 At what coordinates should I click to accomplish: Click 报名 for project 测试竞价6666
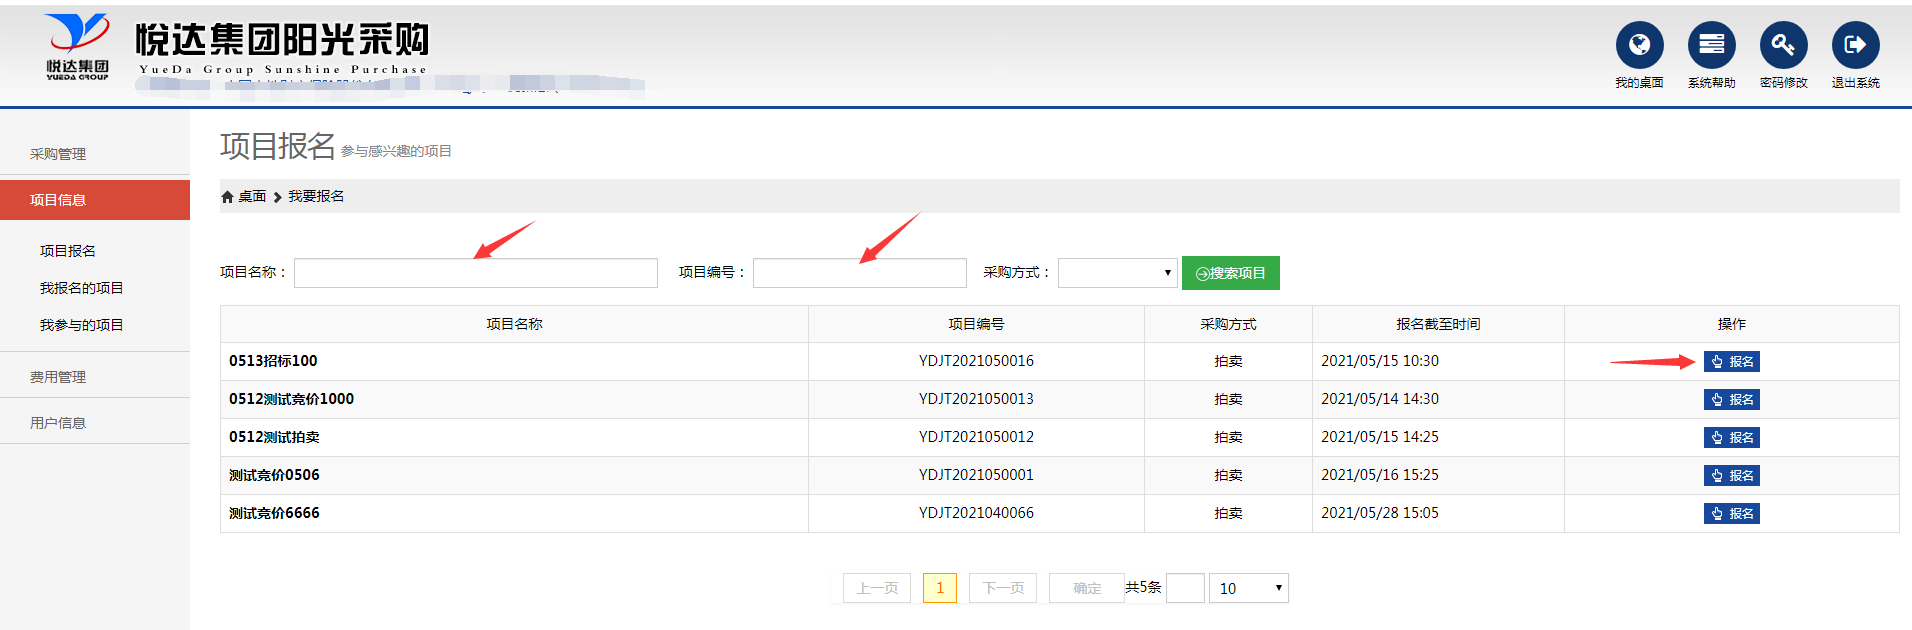pos(1731,514)
